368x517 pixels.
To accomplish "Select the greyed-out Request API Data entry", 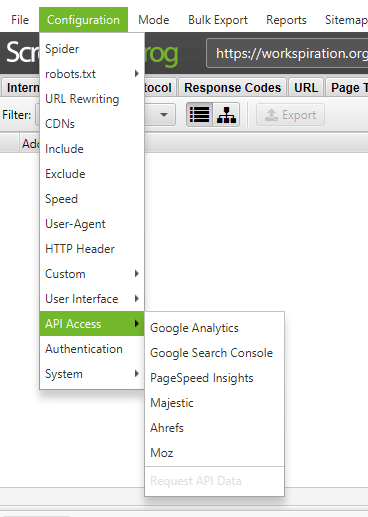I will (x=214, y=481).
